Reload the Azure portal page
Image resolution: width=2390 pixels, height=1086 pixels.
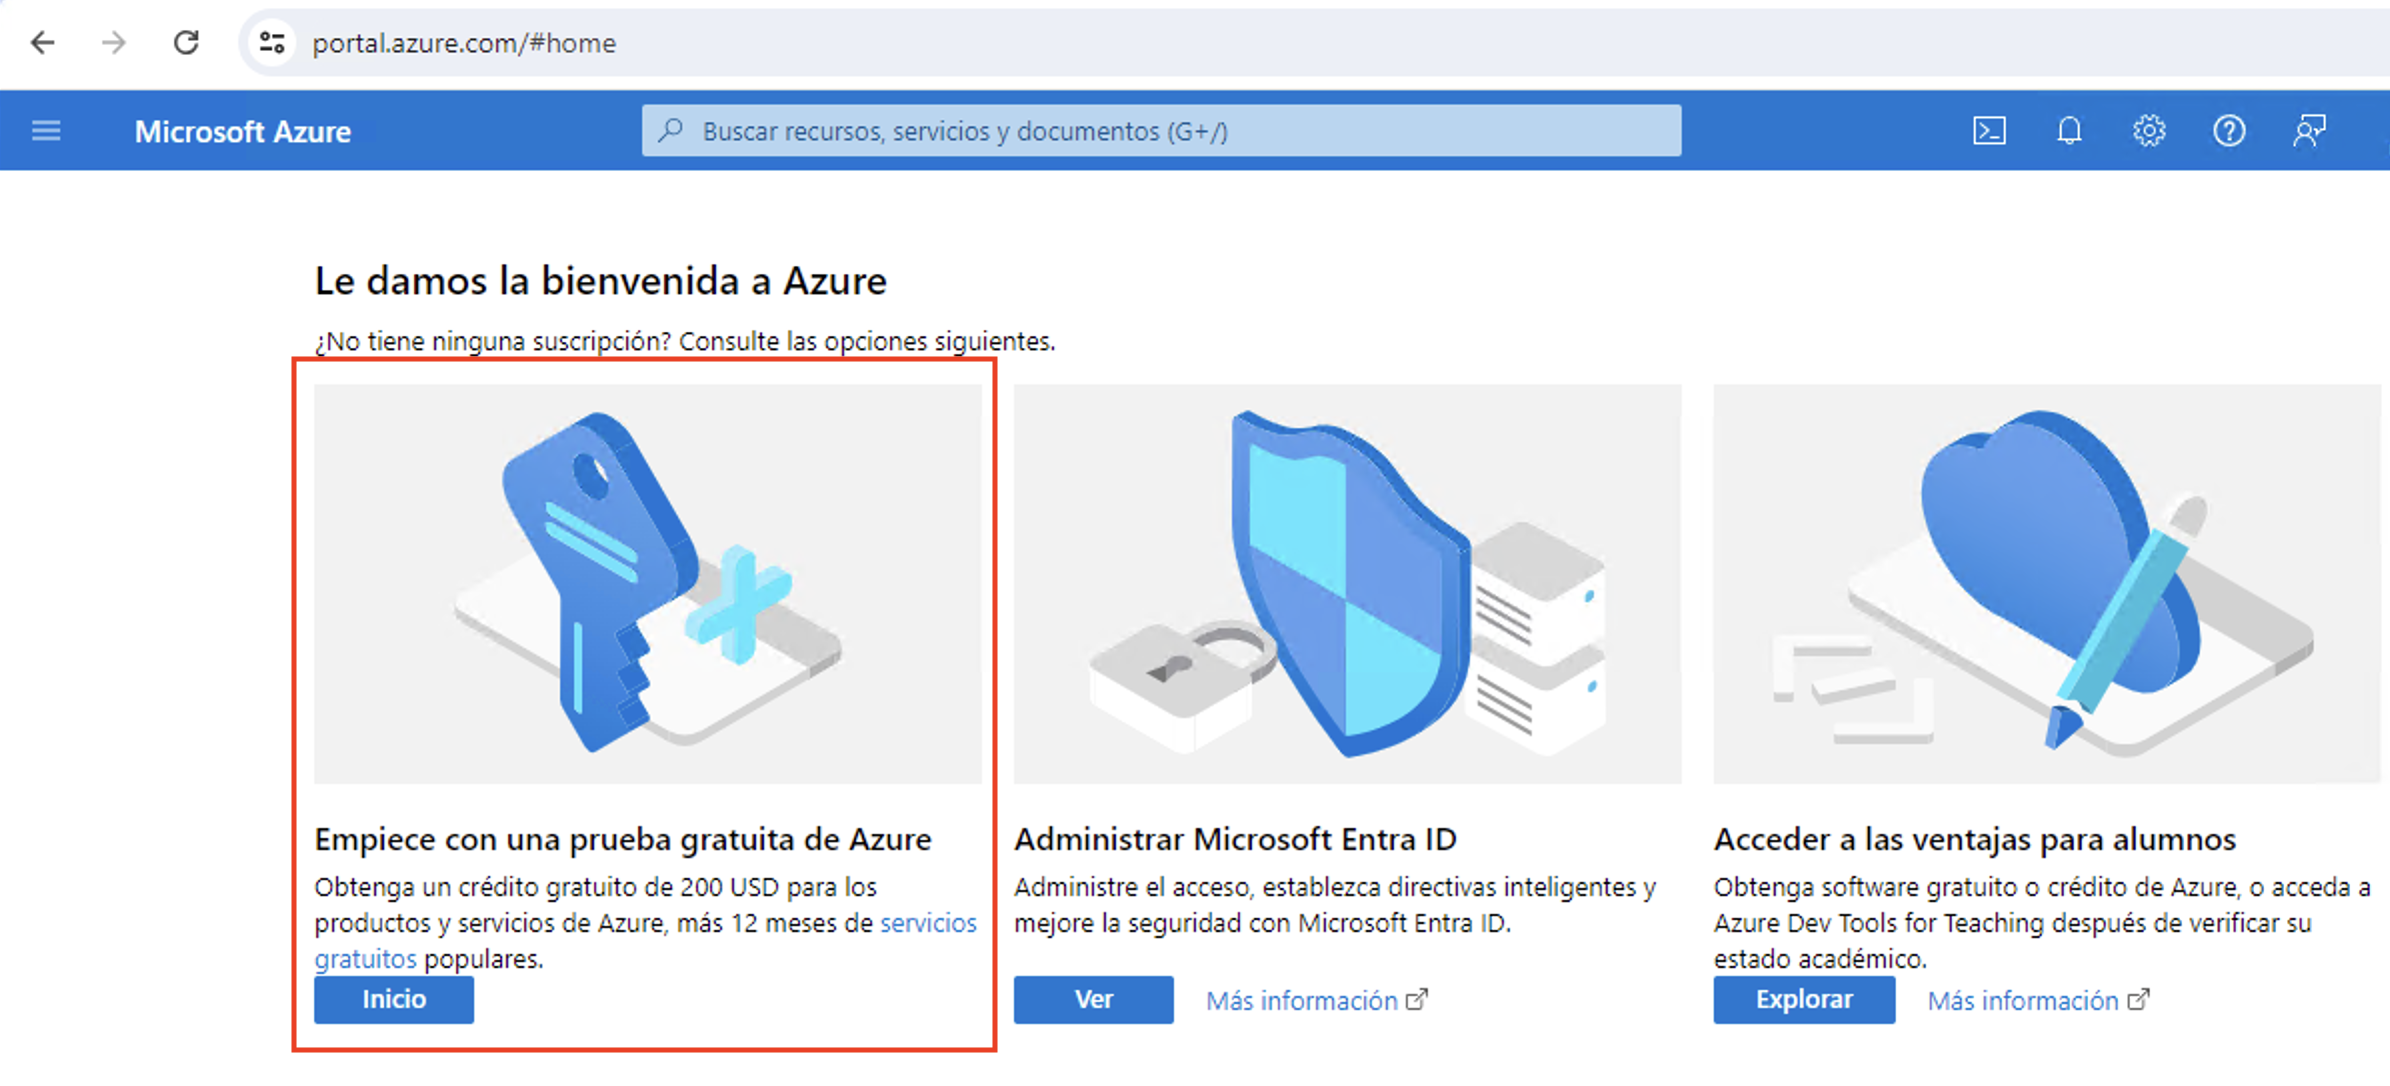point(186,43)
